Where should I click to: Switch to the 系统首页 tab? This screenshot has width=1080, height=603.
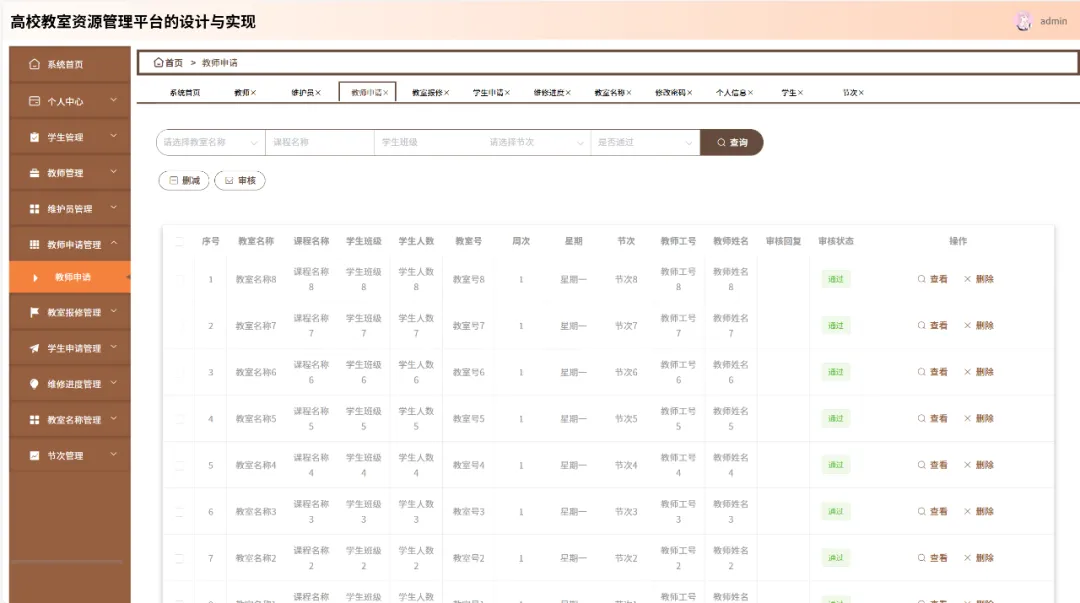[185, 92]
